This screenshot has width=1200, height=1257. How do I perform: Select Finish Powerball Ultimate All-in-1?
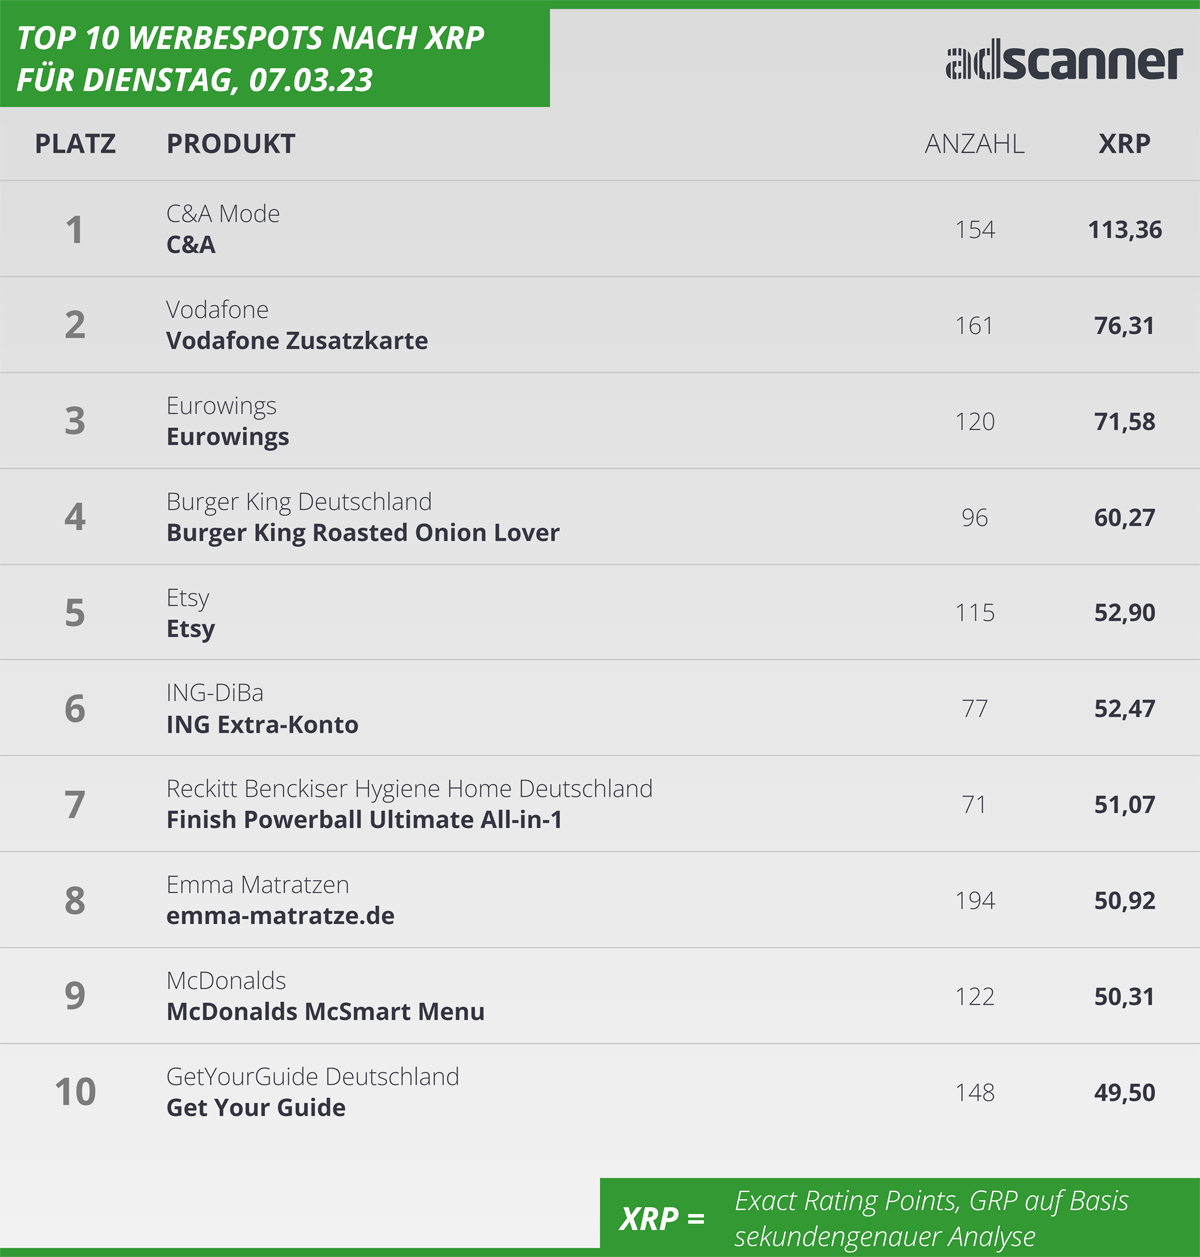click(364, 820)
